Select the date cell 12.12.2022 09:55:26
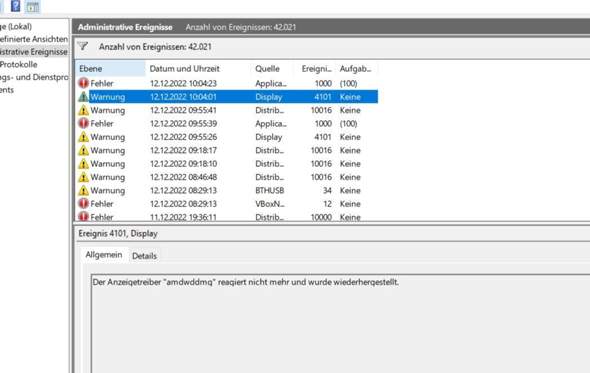This screenshot has width=590, height=373. pos(183,137)
